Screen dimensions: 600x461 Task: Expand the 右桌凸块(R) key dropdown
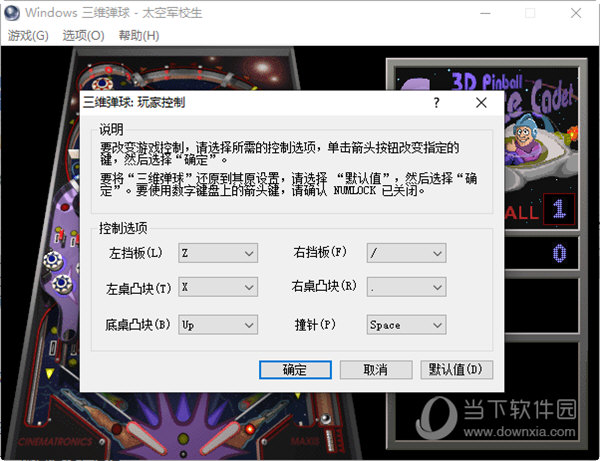pos(406,287)
